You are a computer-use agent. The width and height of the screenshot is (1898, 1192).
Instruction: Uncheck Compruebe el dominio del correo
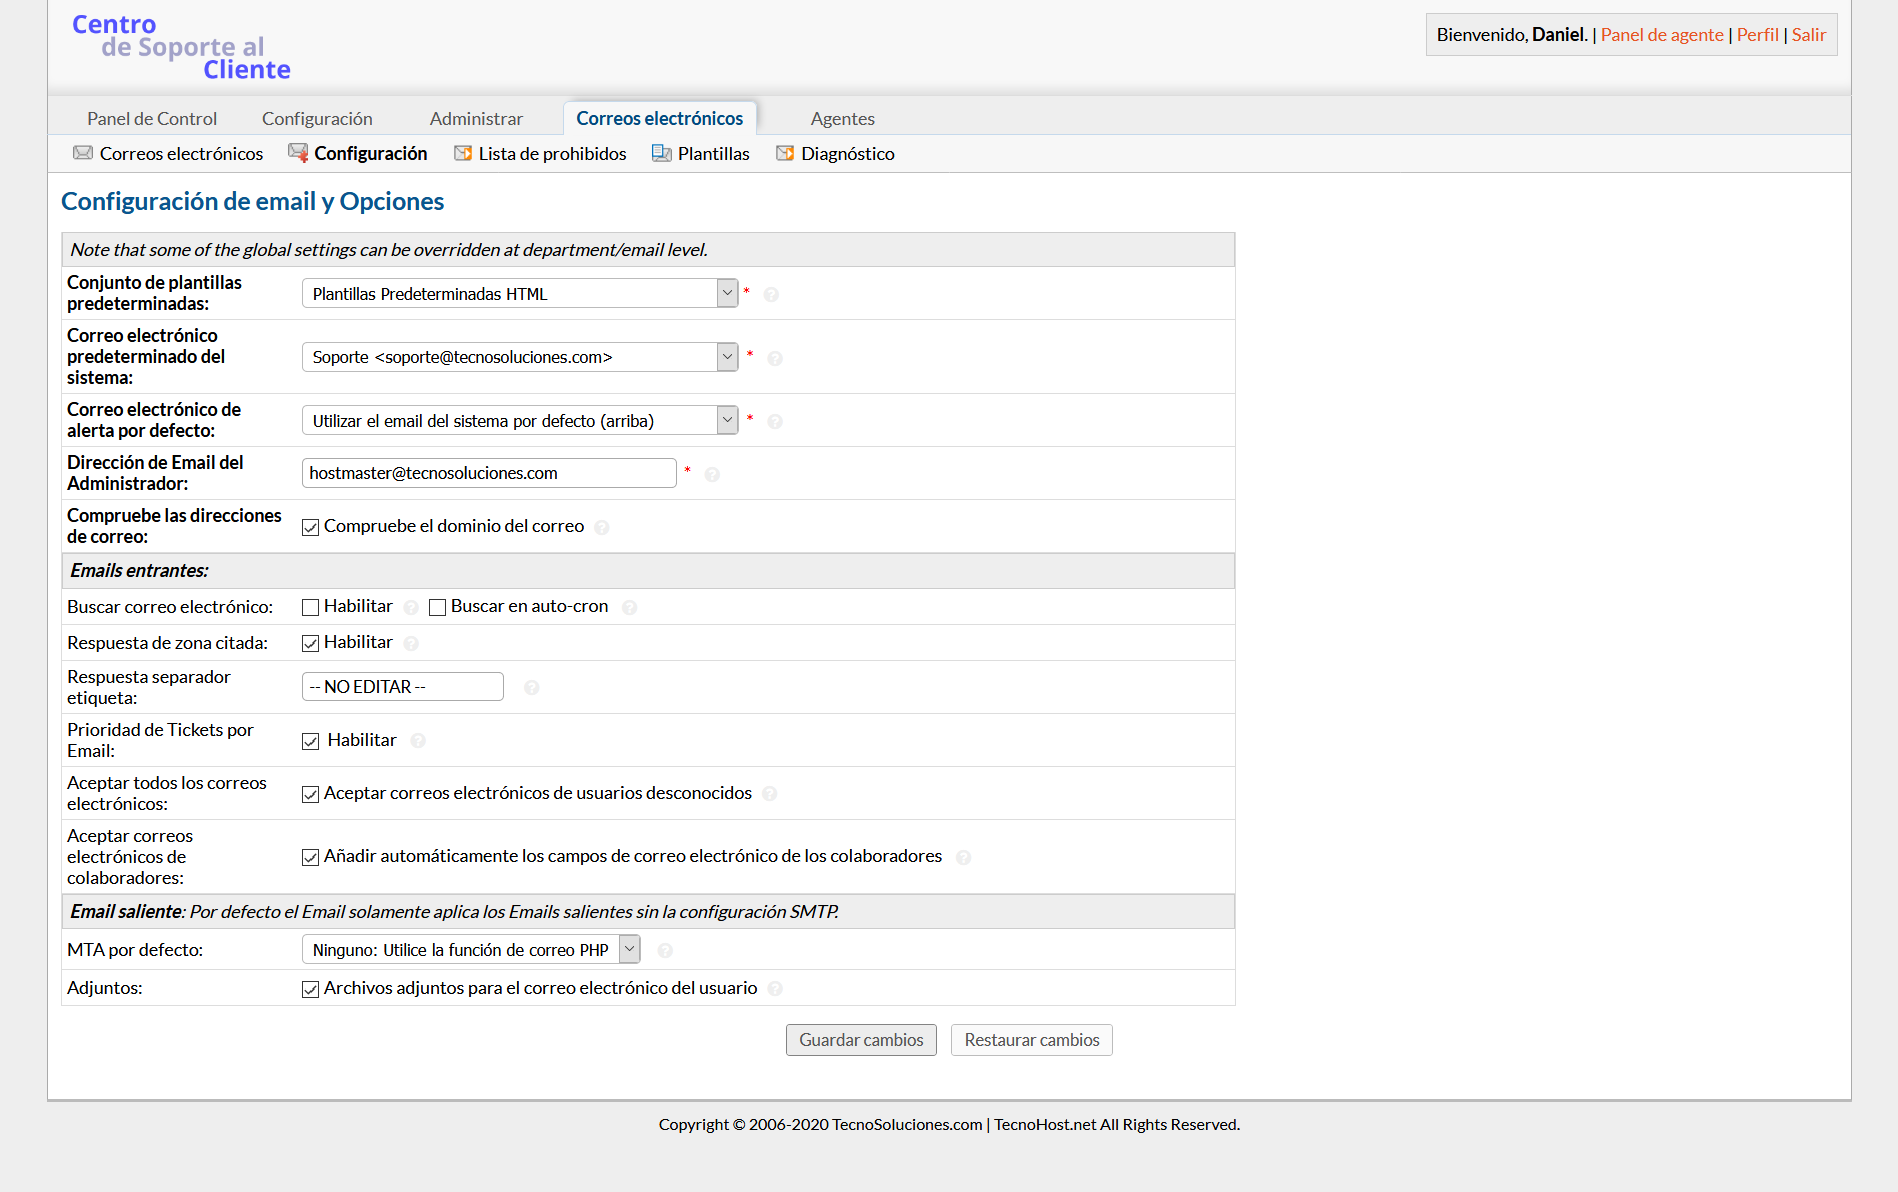[x=311, y=527]
